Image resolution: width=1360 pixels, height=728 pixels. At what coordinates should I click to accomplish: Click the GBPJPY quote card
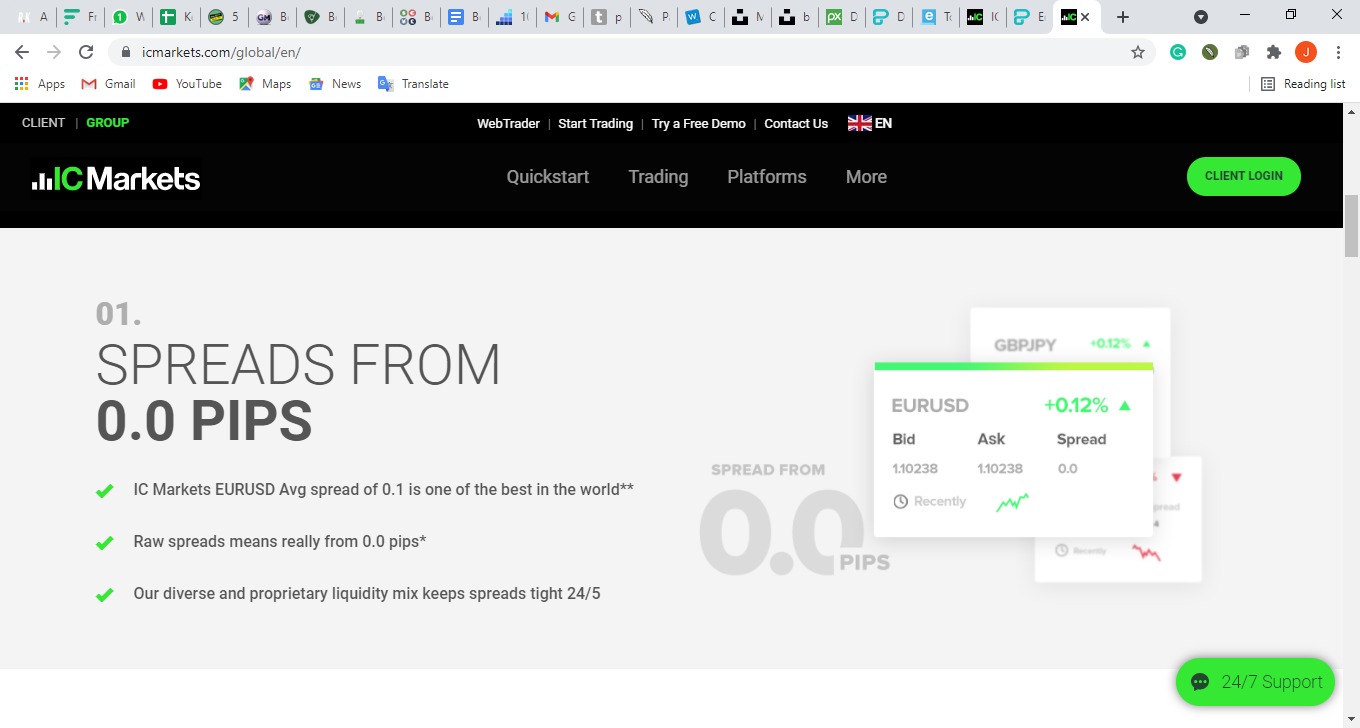1070,336
